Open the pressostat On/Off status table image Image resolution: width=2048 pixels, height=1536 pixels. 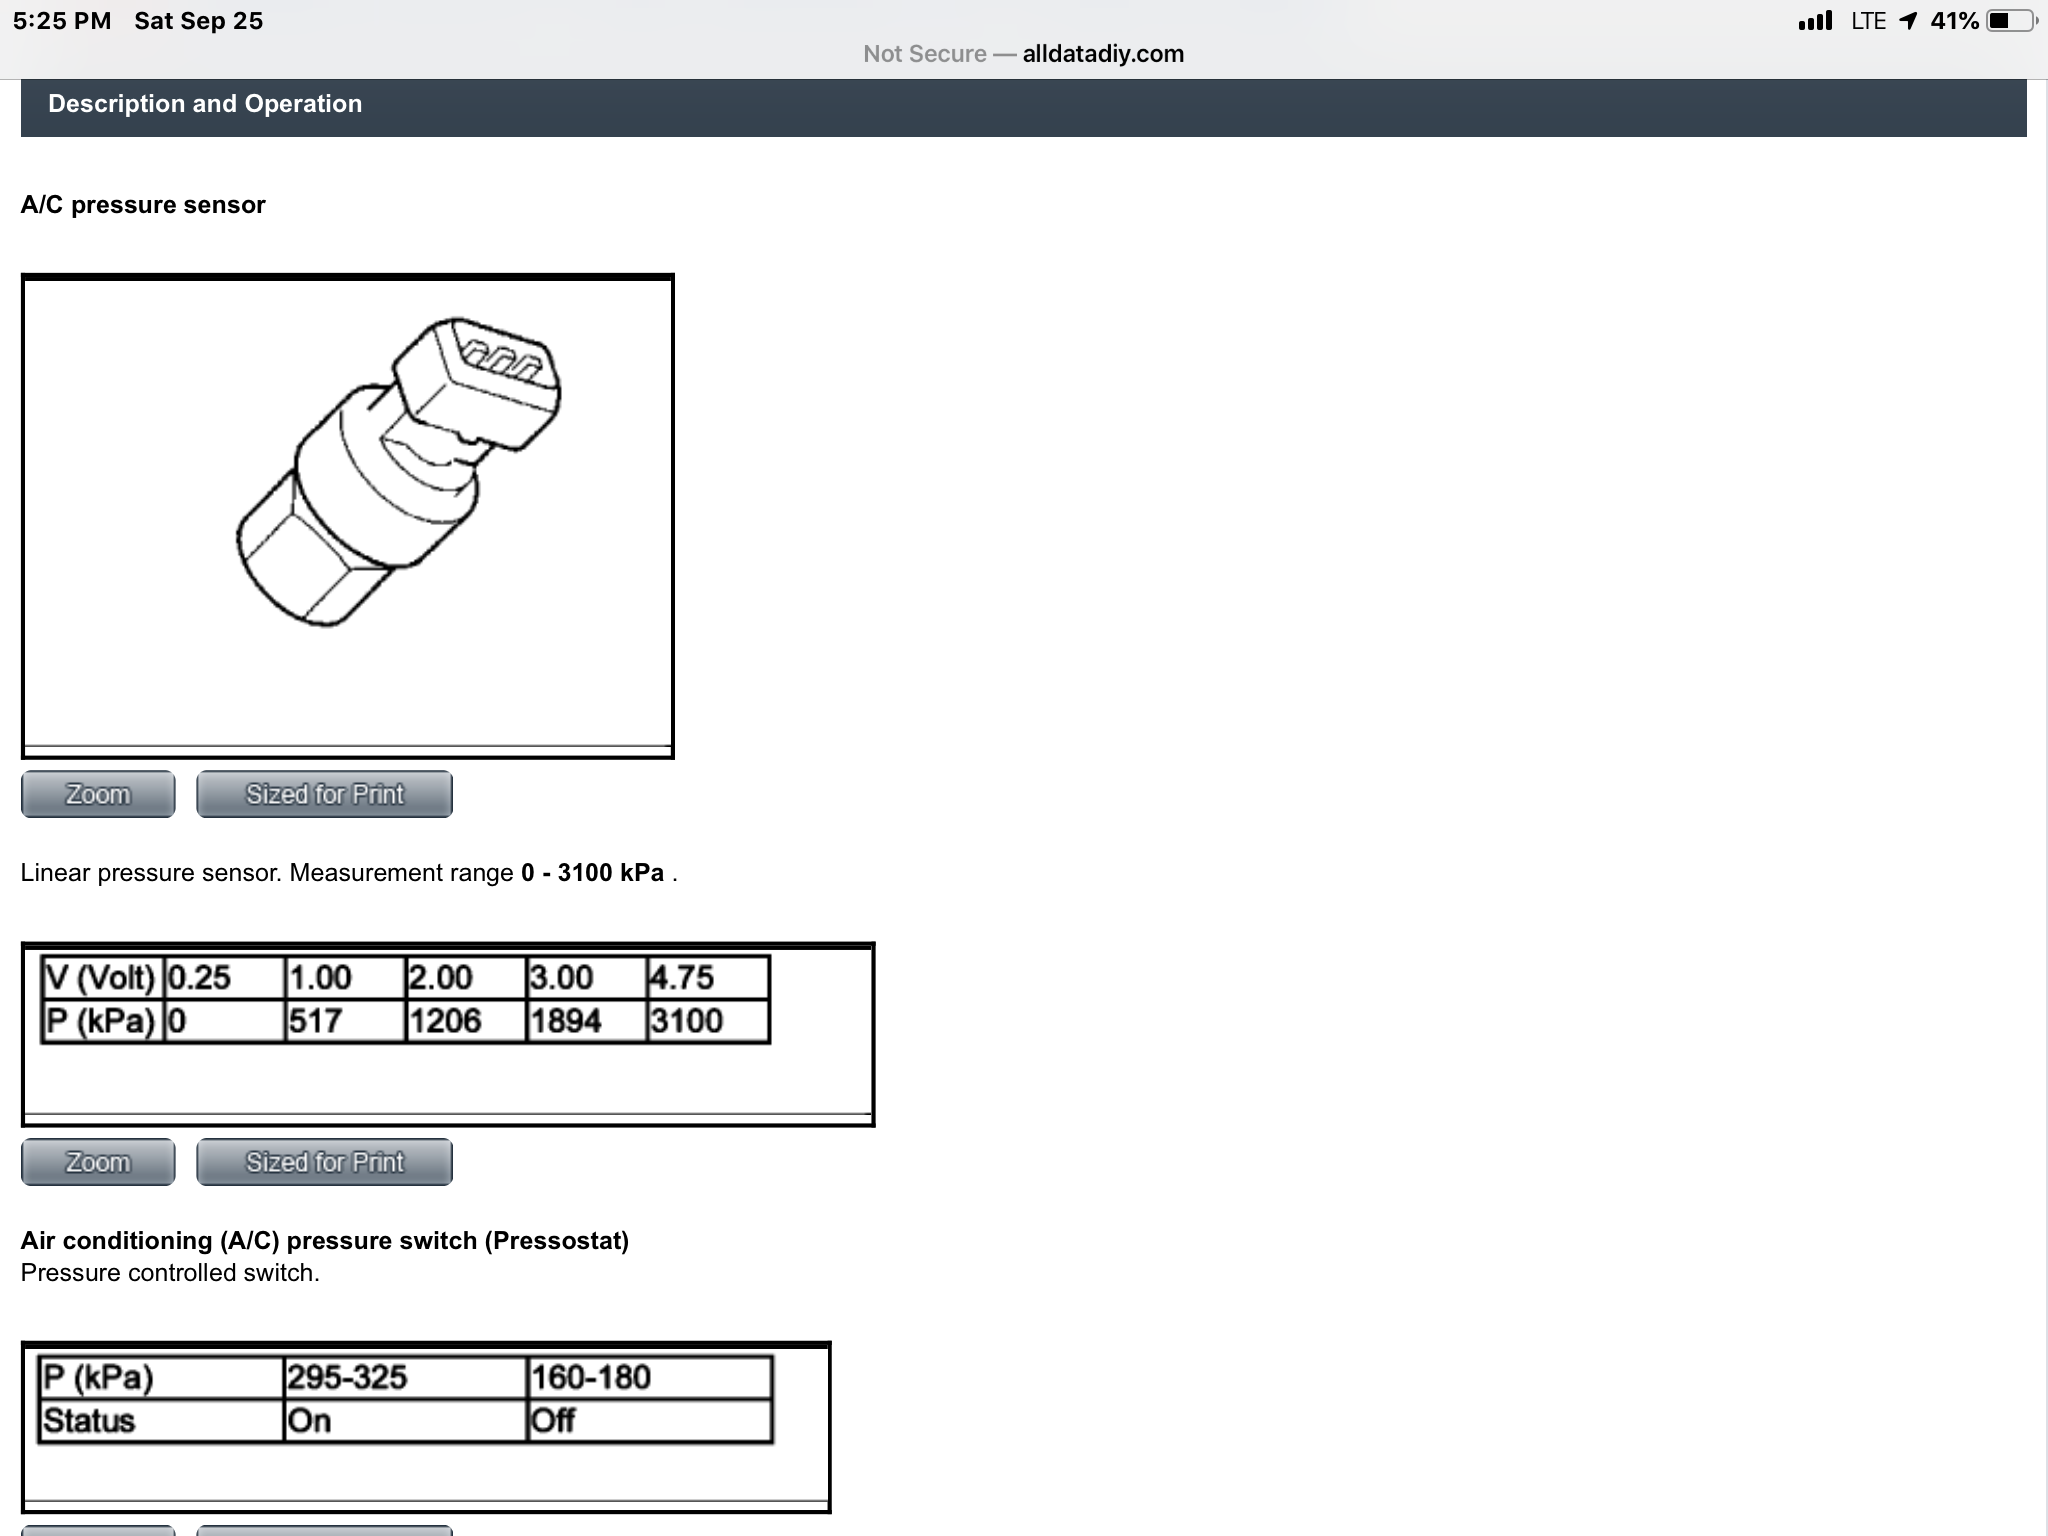425,1426
